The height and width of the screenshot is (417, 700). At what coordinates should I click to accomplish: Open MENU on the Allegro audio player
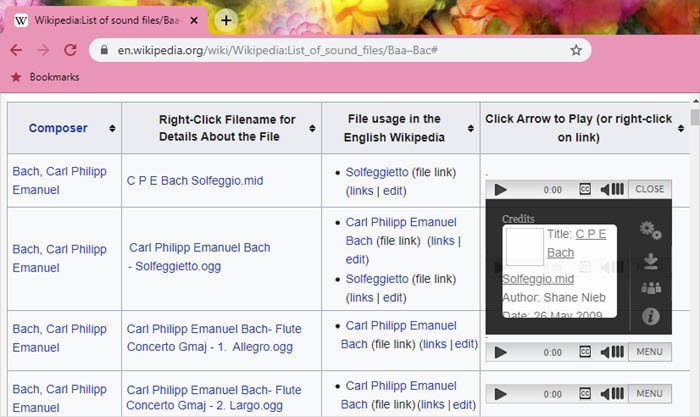(x=649, y=352)
